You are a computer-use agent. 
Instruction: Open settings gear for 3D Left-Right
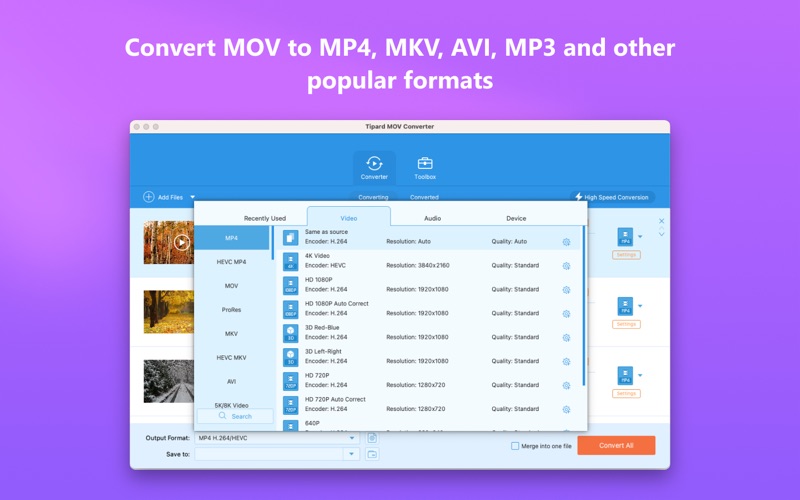566,362
